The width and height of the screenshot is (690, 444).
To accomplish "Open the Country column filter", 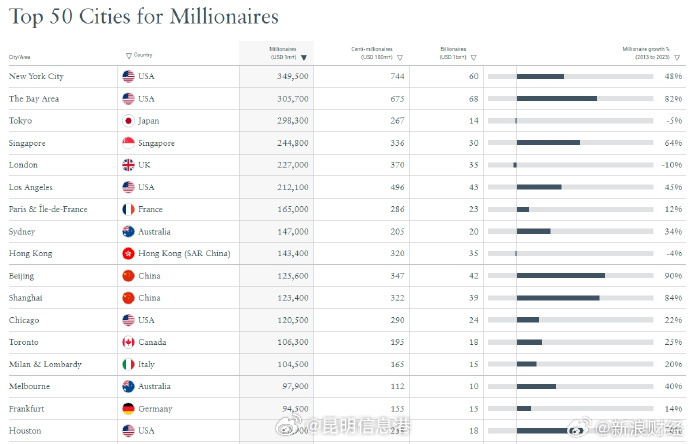I will (128, 55).
